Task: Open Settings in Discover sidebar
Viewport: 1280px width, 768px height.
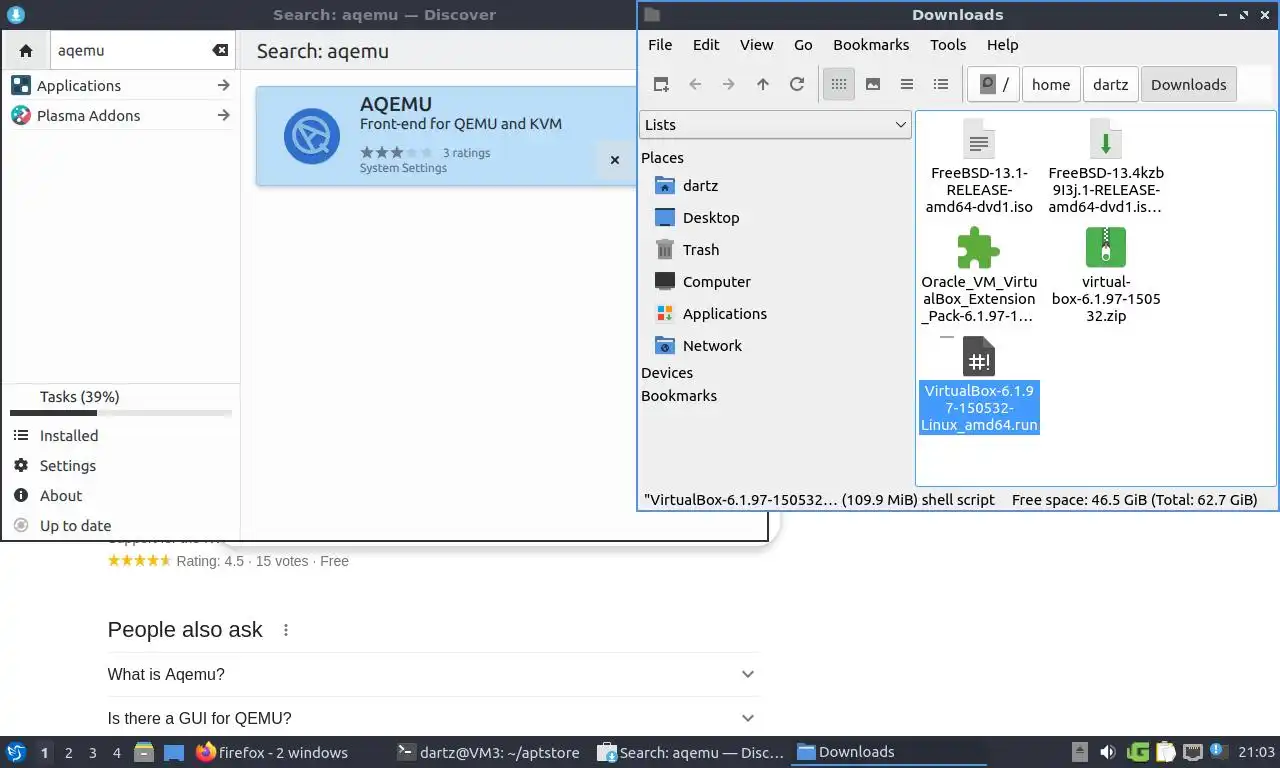Action: click(x=120, y=466)
